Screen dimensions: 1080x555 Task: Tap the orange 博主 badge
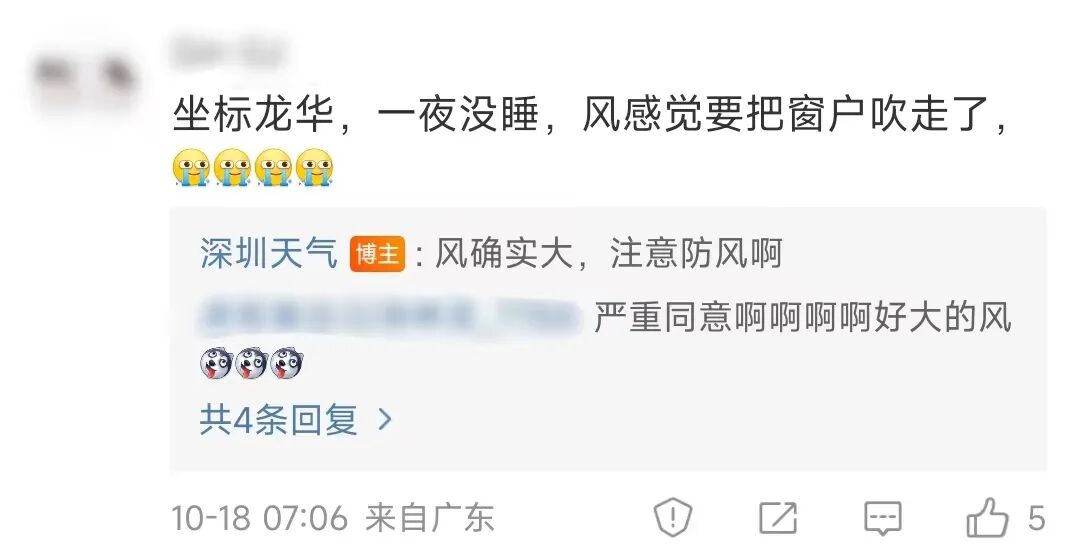click(377, 254)
